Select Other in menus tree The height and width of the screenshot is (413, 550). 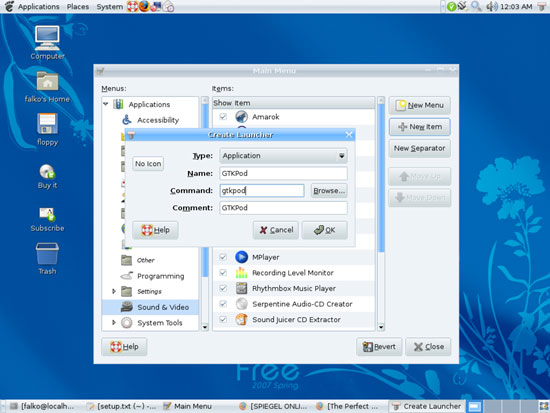pyautogui.click(x=146, y=260)
